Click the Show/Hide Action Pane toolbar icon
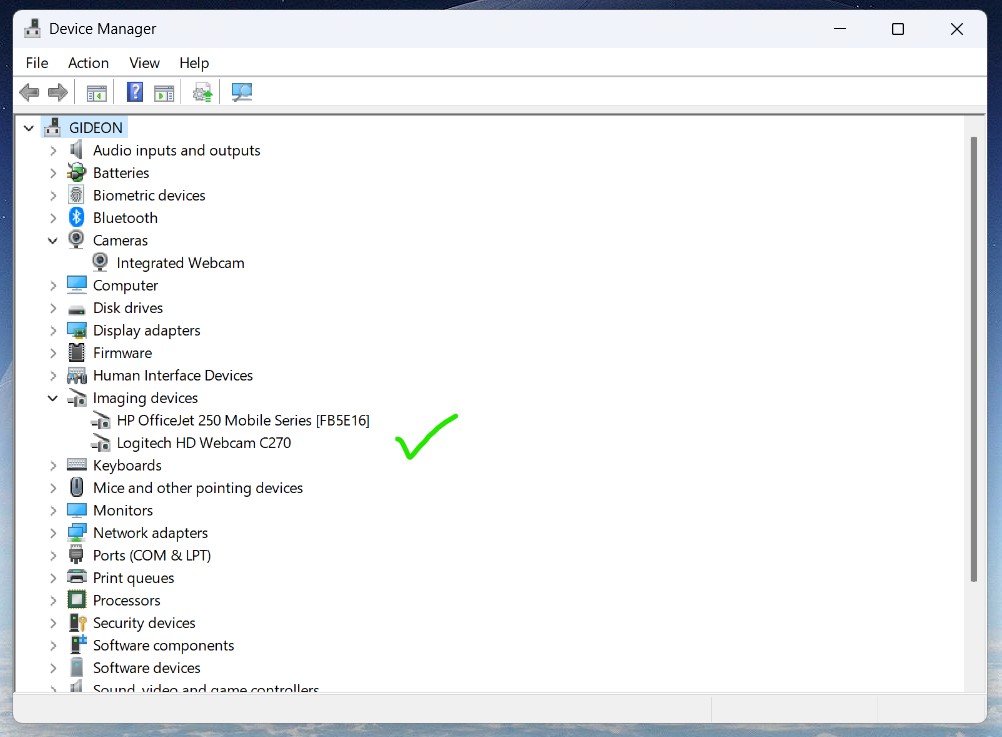This screenshot has width=1002, height=737. pyautogui.click(x=164, y=93)
